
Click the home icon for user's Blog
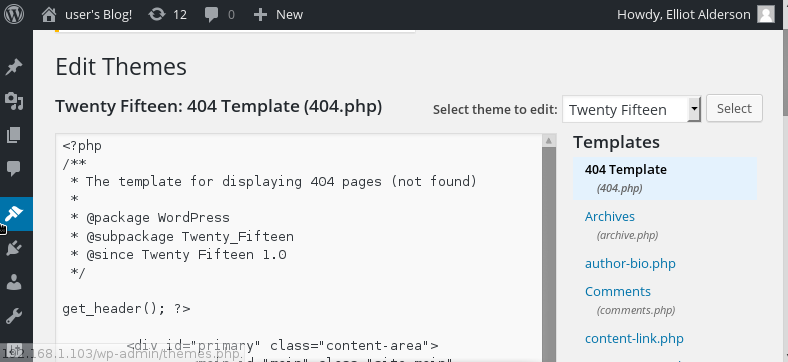coord(49,15)
